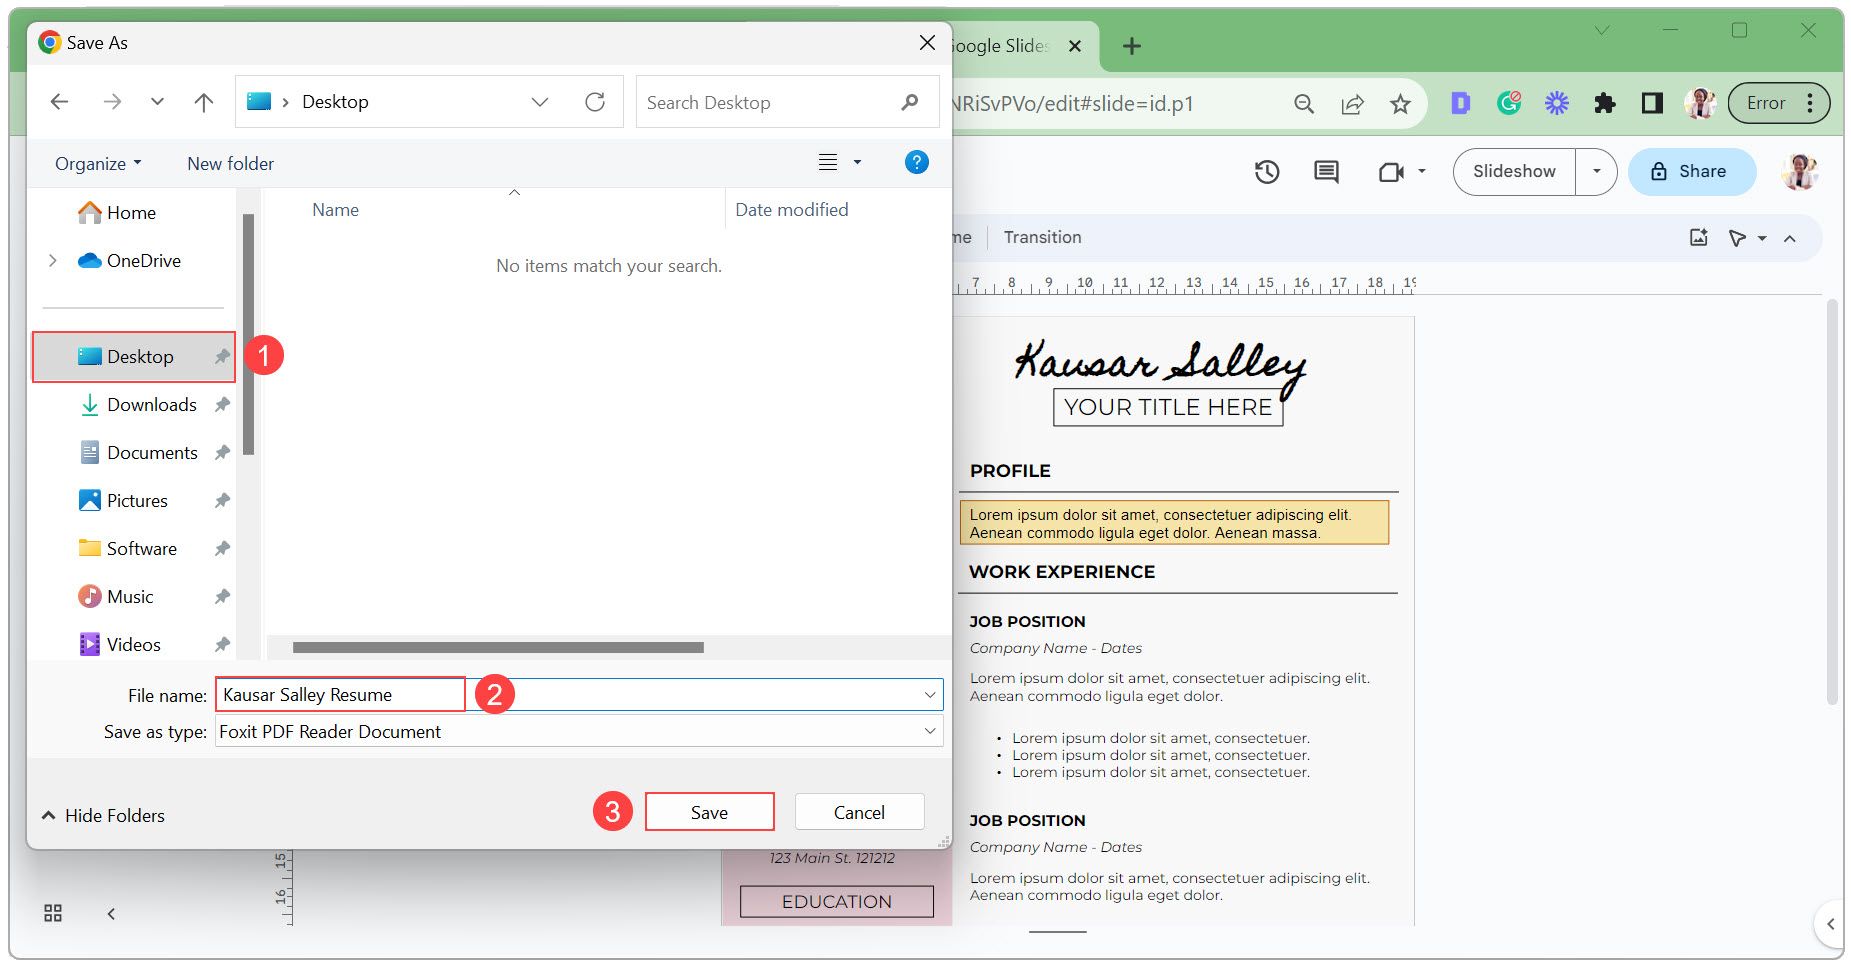Click the insert background image icon
This screenshot has width=1851, height=967.
coord(1697,237)
